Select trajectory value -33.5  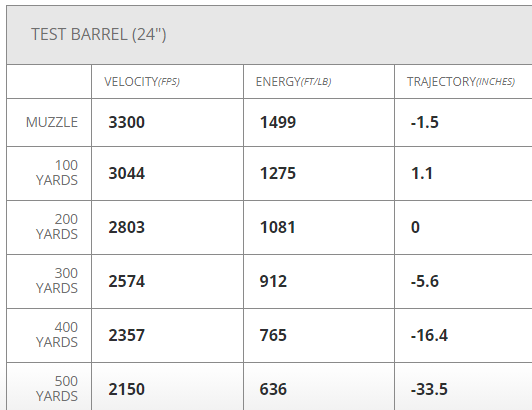tap(429, 389)
